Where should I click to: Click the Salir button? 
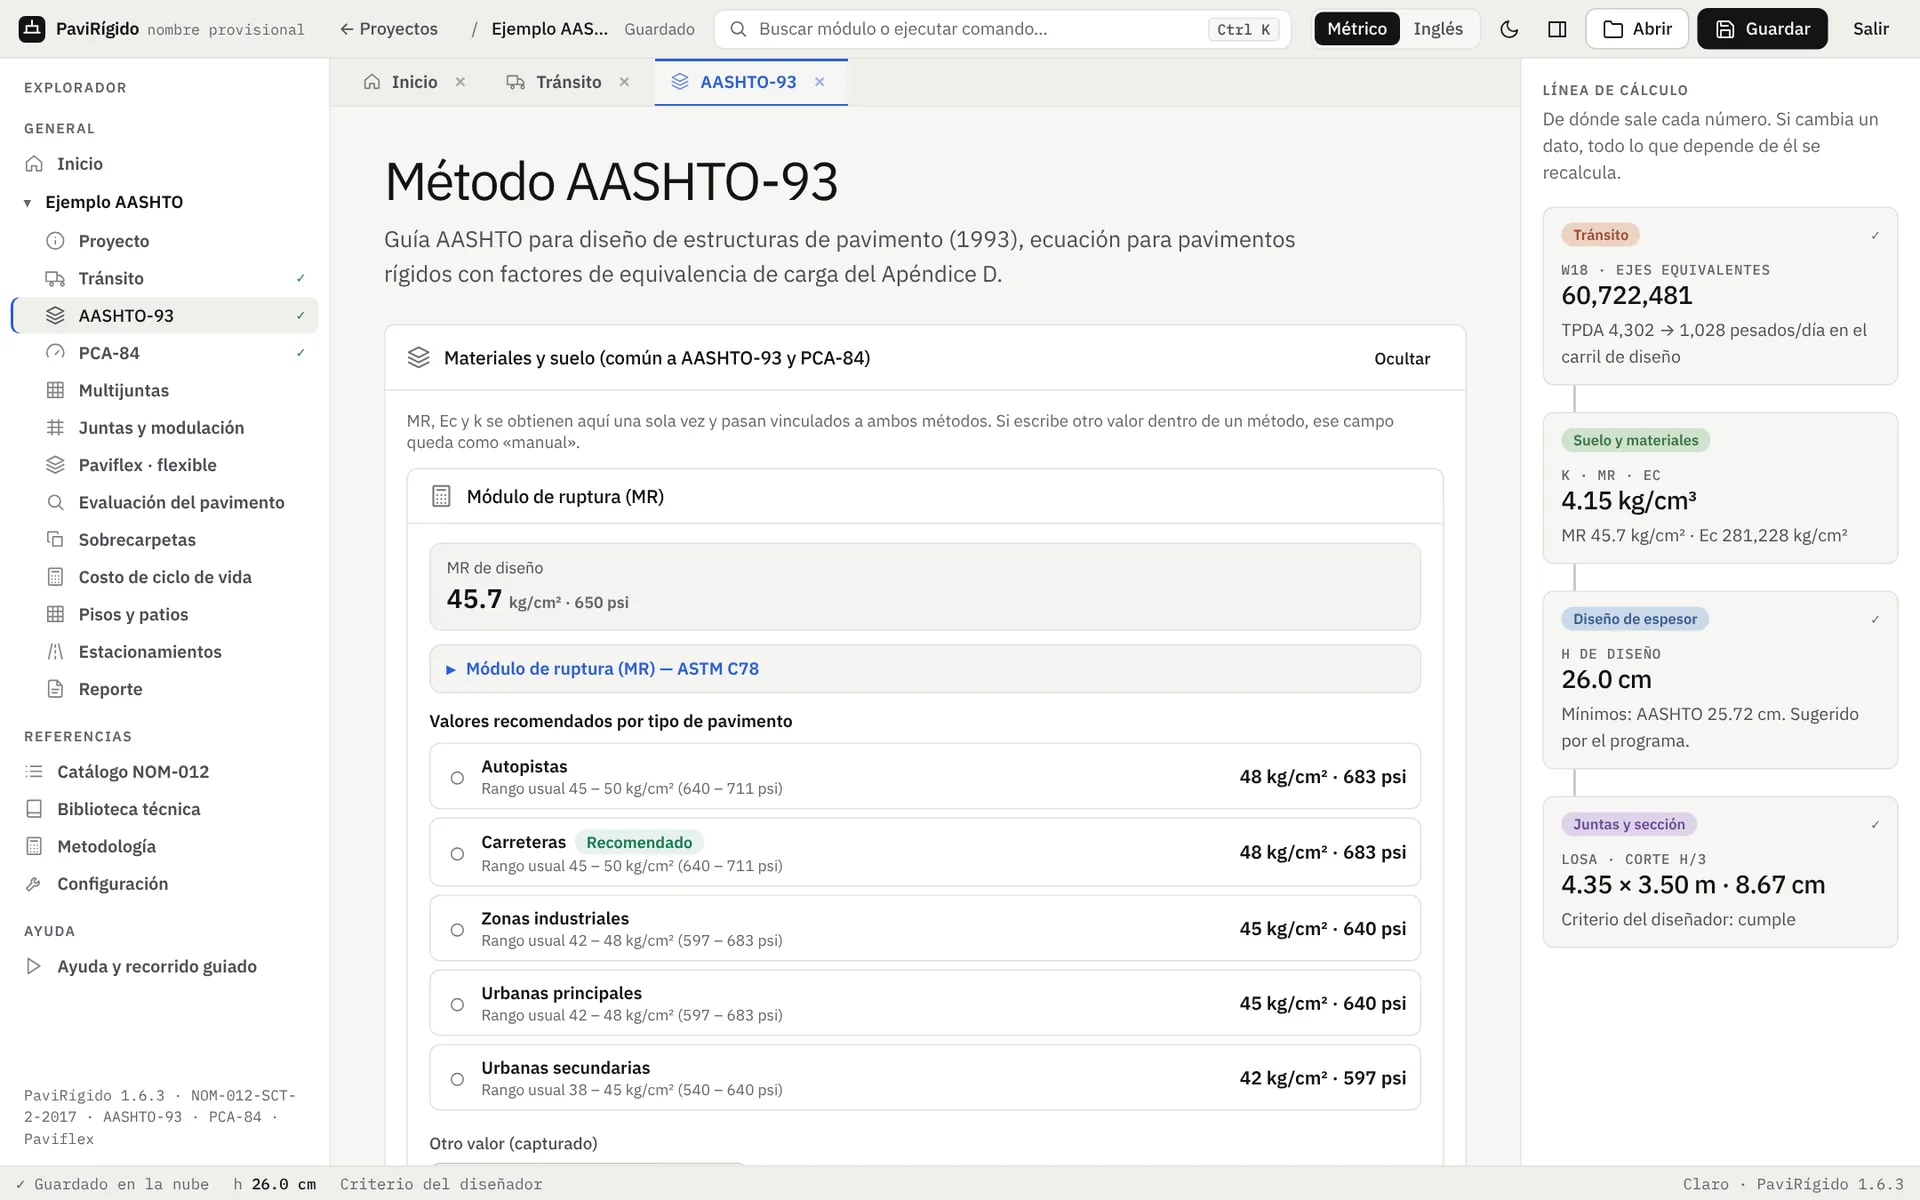1870,29
